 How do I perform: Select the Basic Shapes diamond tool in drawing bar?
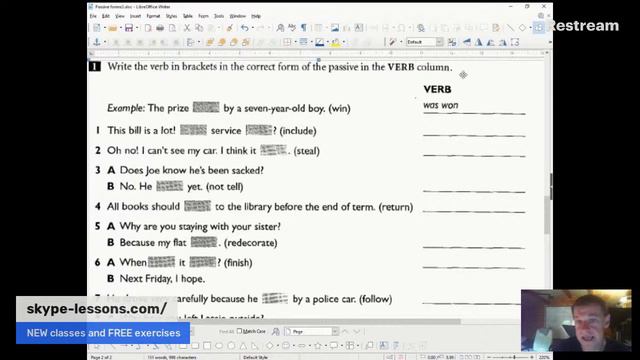point(270,346)
